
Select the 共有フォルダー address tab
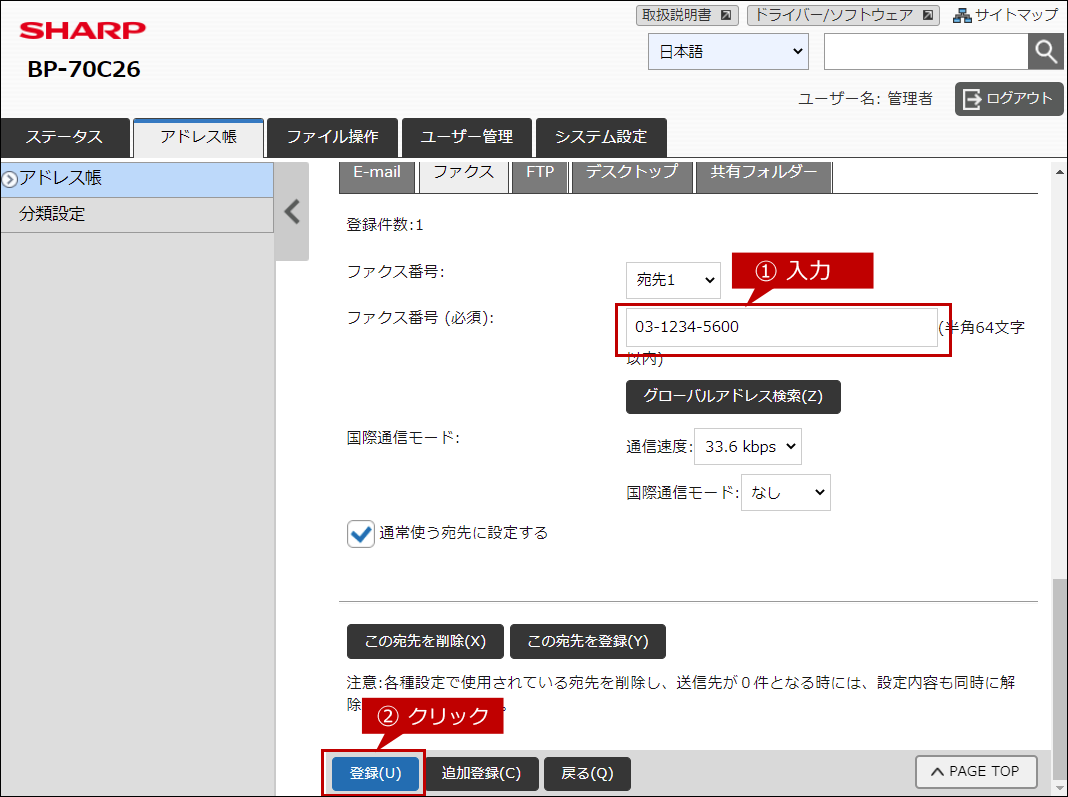pyautogui.click(x=764, y=175)
